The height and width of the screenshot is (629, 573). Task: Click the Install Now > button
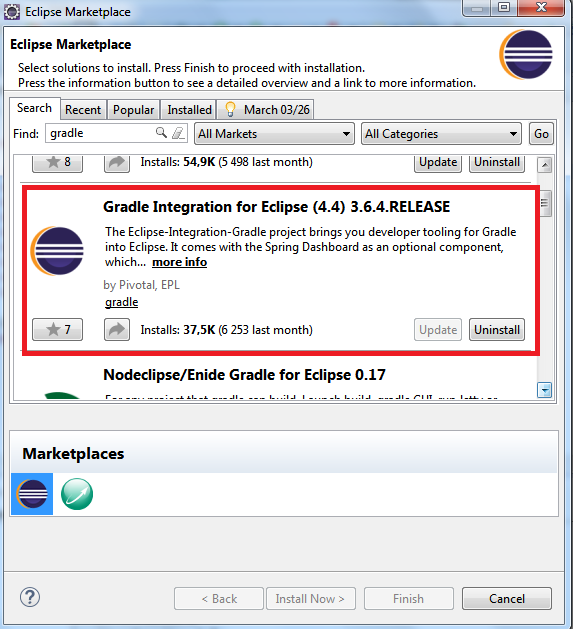(310, 599)
